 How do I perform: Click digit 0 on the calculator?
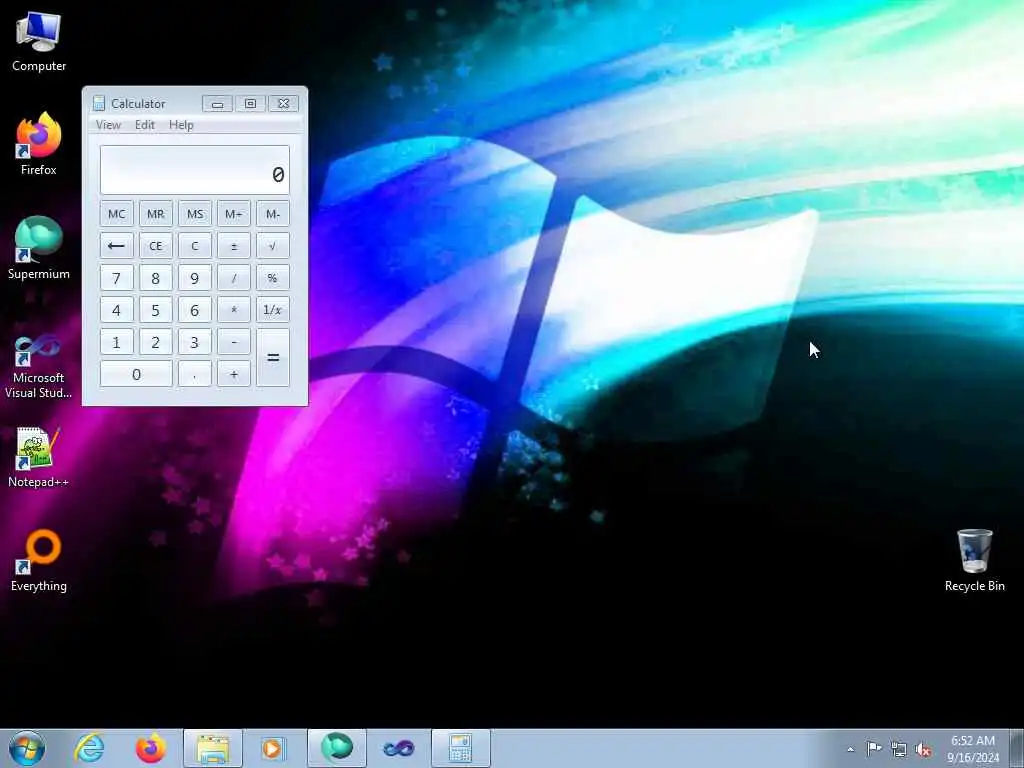pos(136,374)
